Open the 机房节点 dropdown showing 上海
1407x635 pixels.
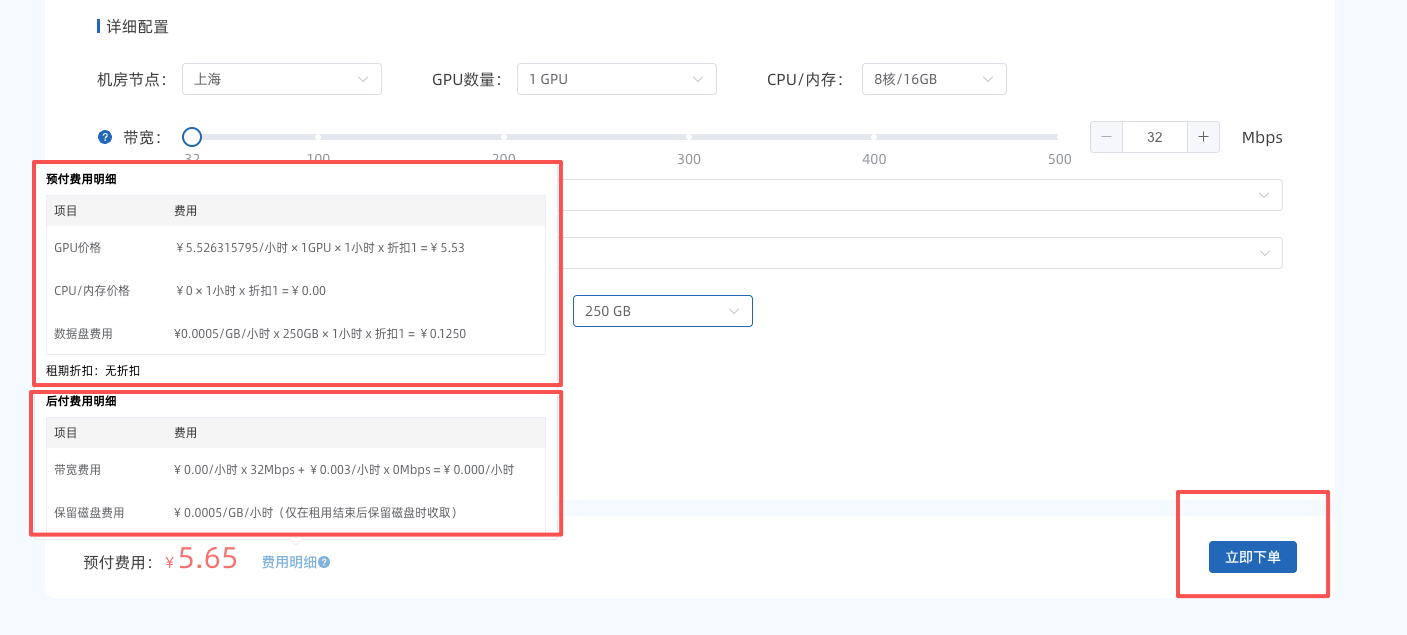point(281,79)
